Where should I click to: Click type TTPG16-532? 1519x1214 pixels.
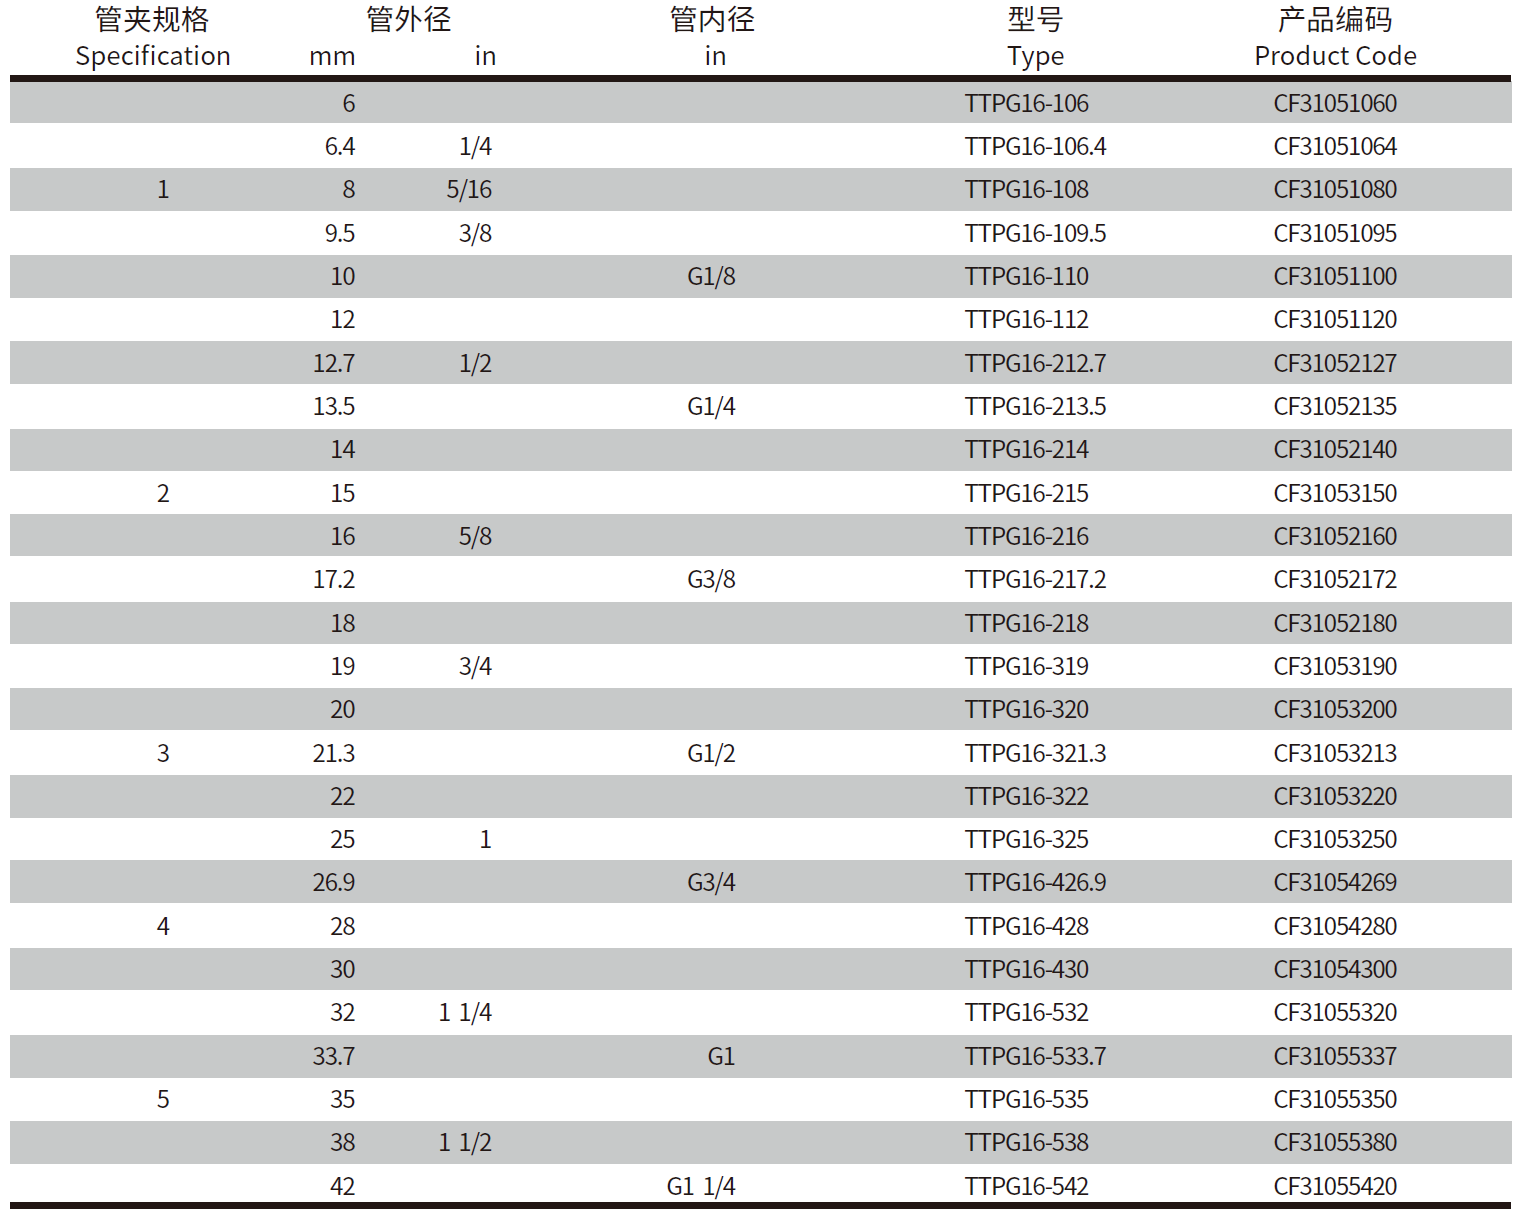(1026, 1012)
